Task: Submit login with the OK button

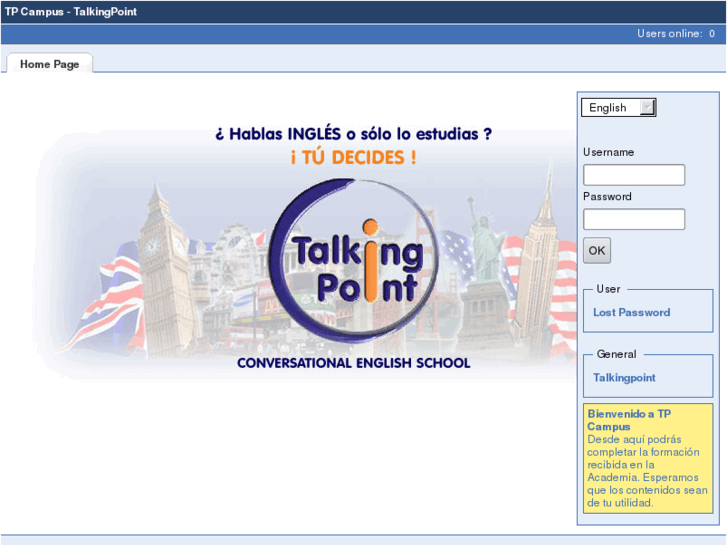Action: click(597, 250)
